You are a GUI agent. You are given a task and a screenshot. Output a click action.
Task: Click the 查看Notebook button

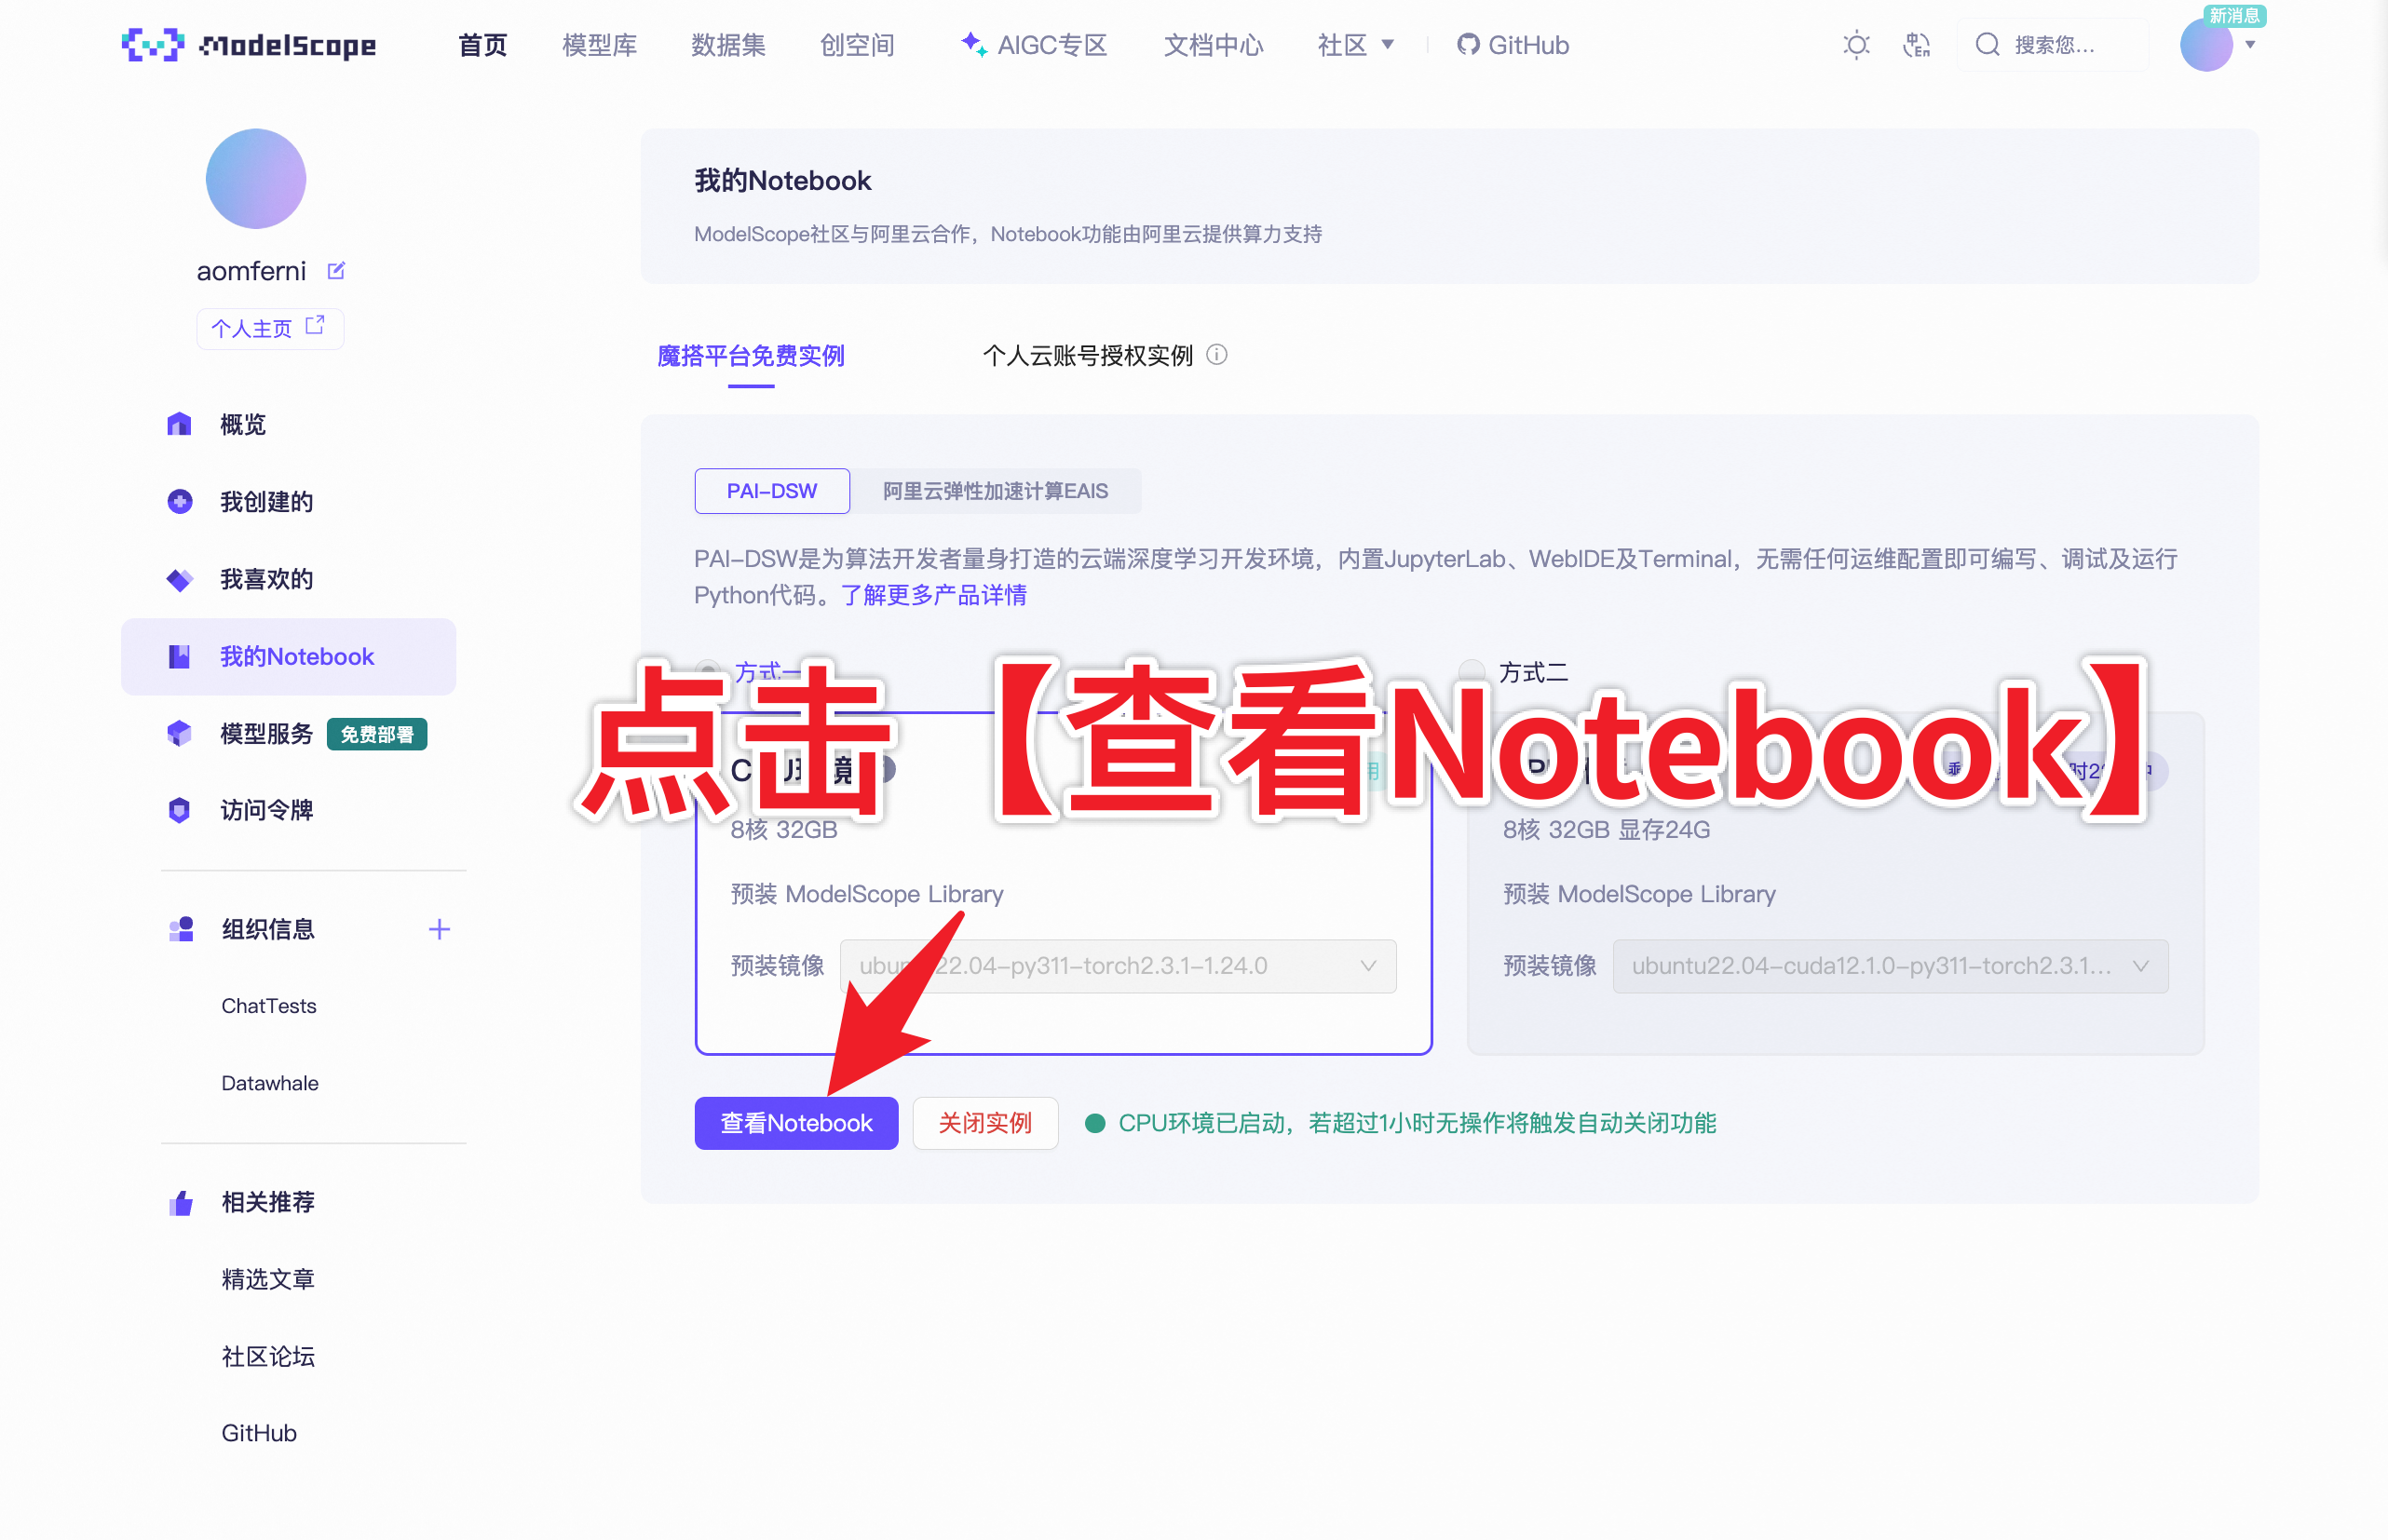click(x=796, y=1123)
